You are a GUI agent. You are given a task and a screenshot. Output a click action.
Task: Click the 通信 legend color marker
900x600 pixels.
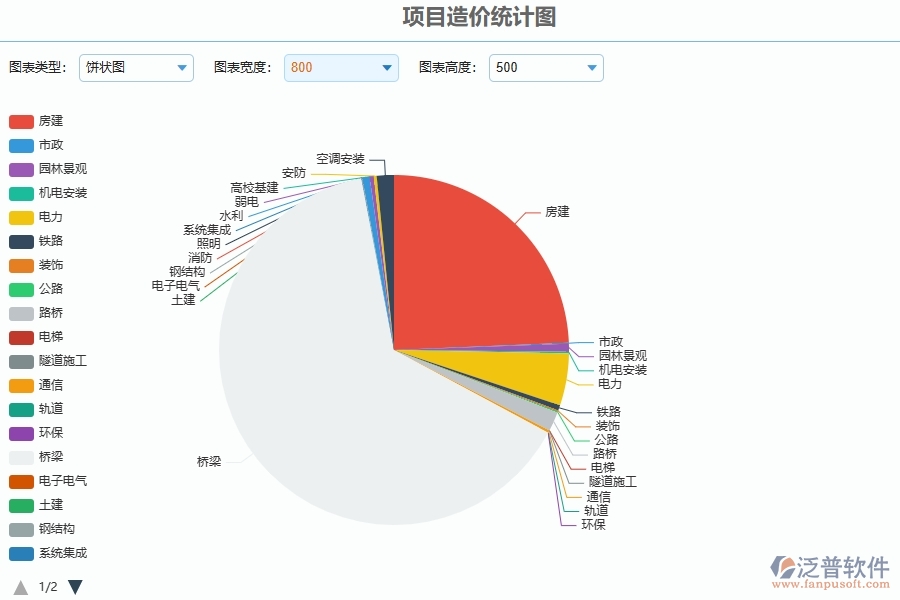[23, 385]
